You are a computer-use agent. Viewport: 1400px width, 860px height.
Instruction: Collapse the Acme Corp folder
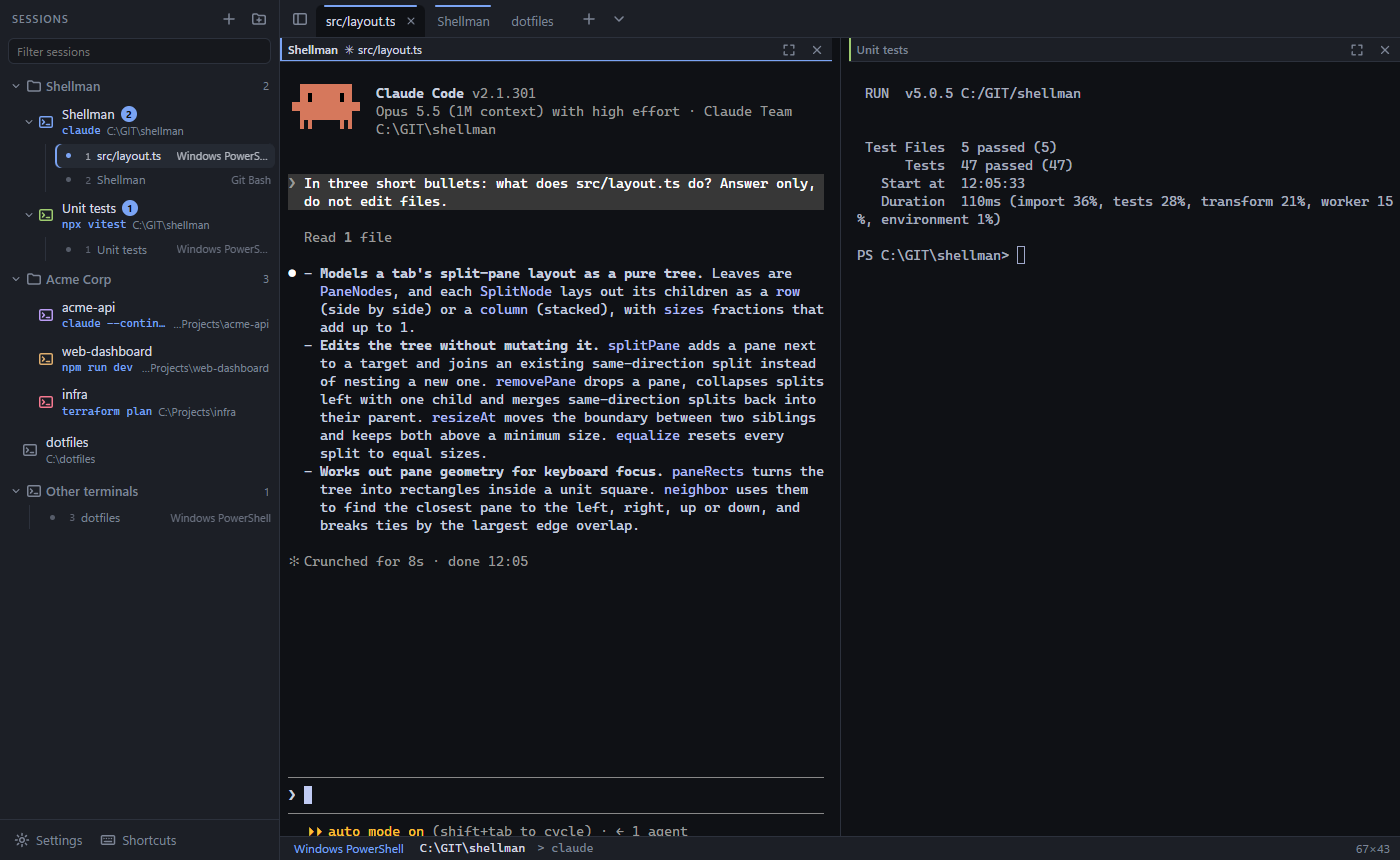16,279
